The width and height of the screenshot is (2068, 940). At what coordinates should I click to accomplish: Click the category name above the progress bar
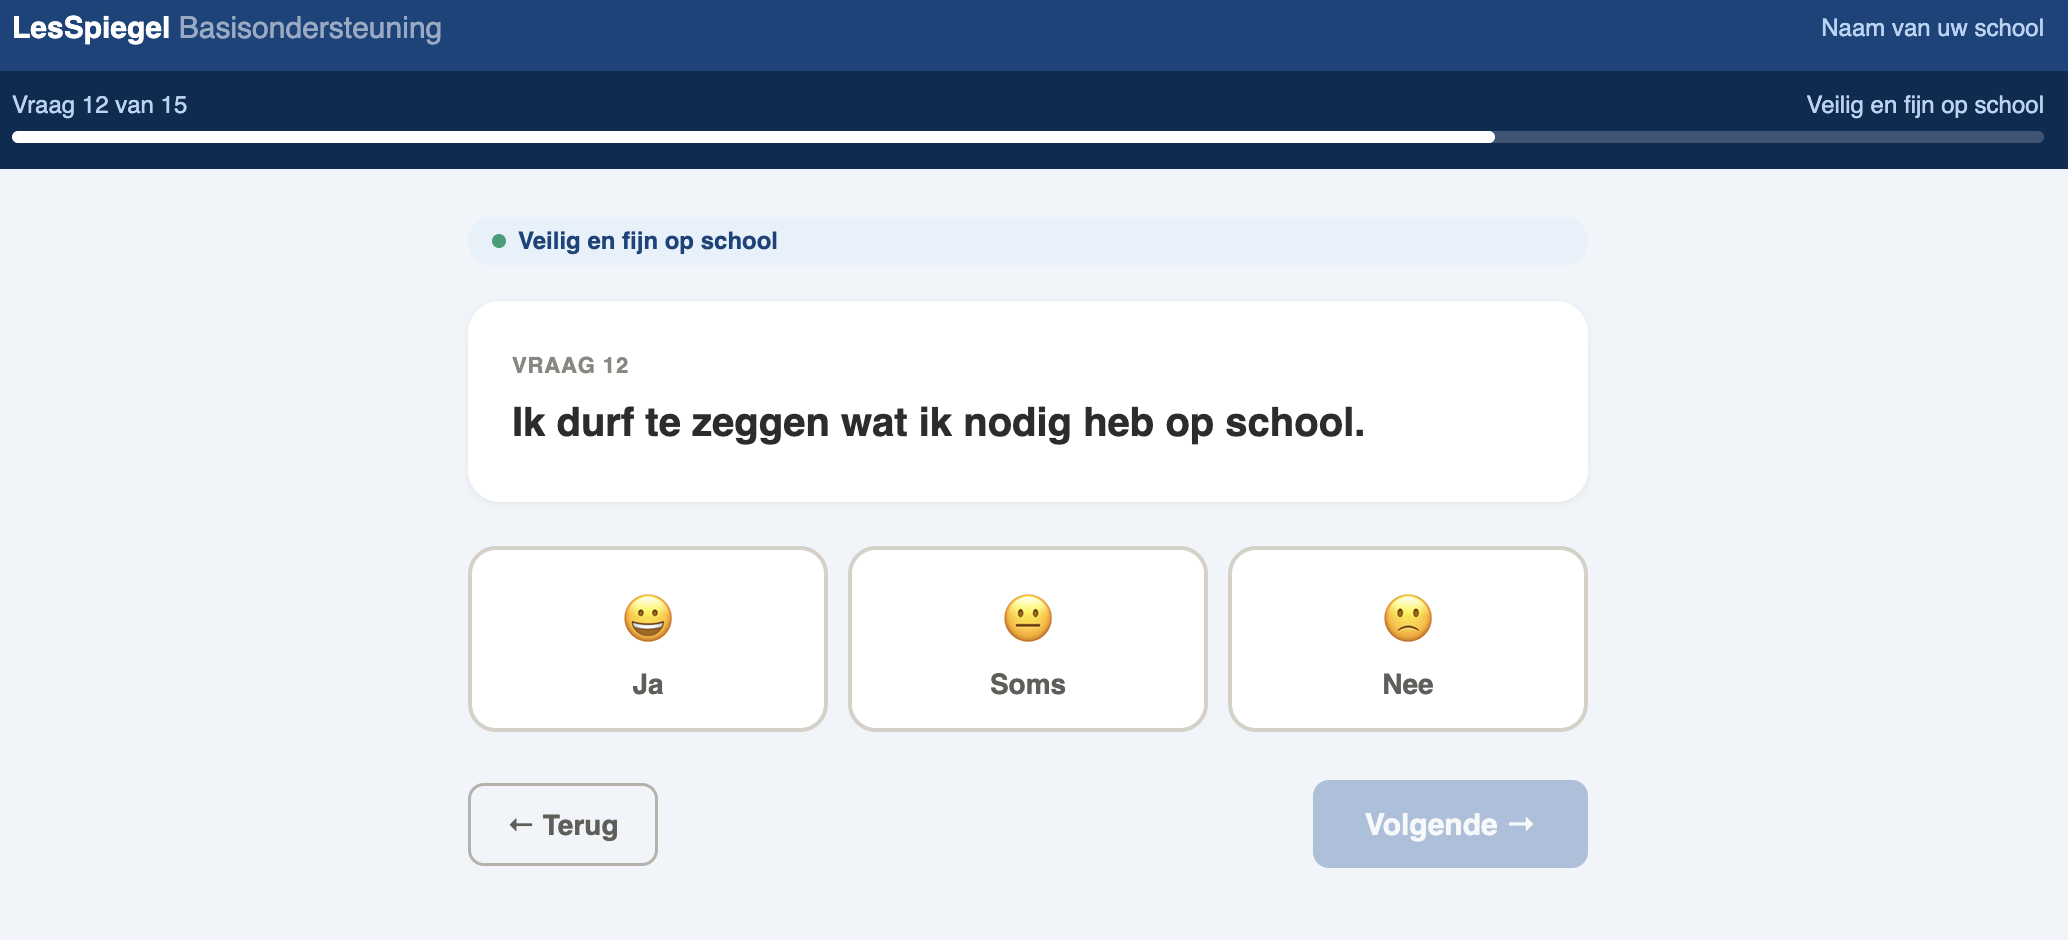click(1925, 105)
